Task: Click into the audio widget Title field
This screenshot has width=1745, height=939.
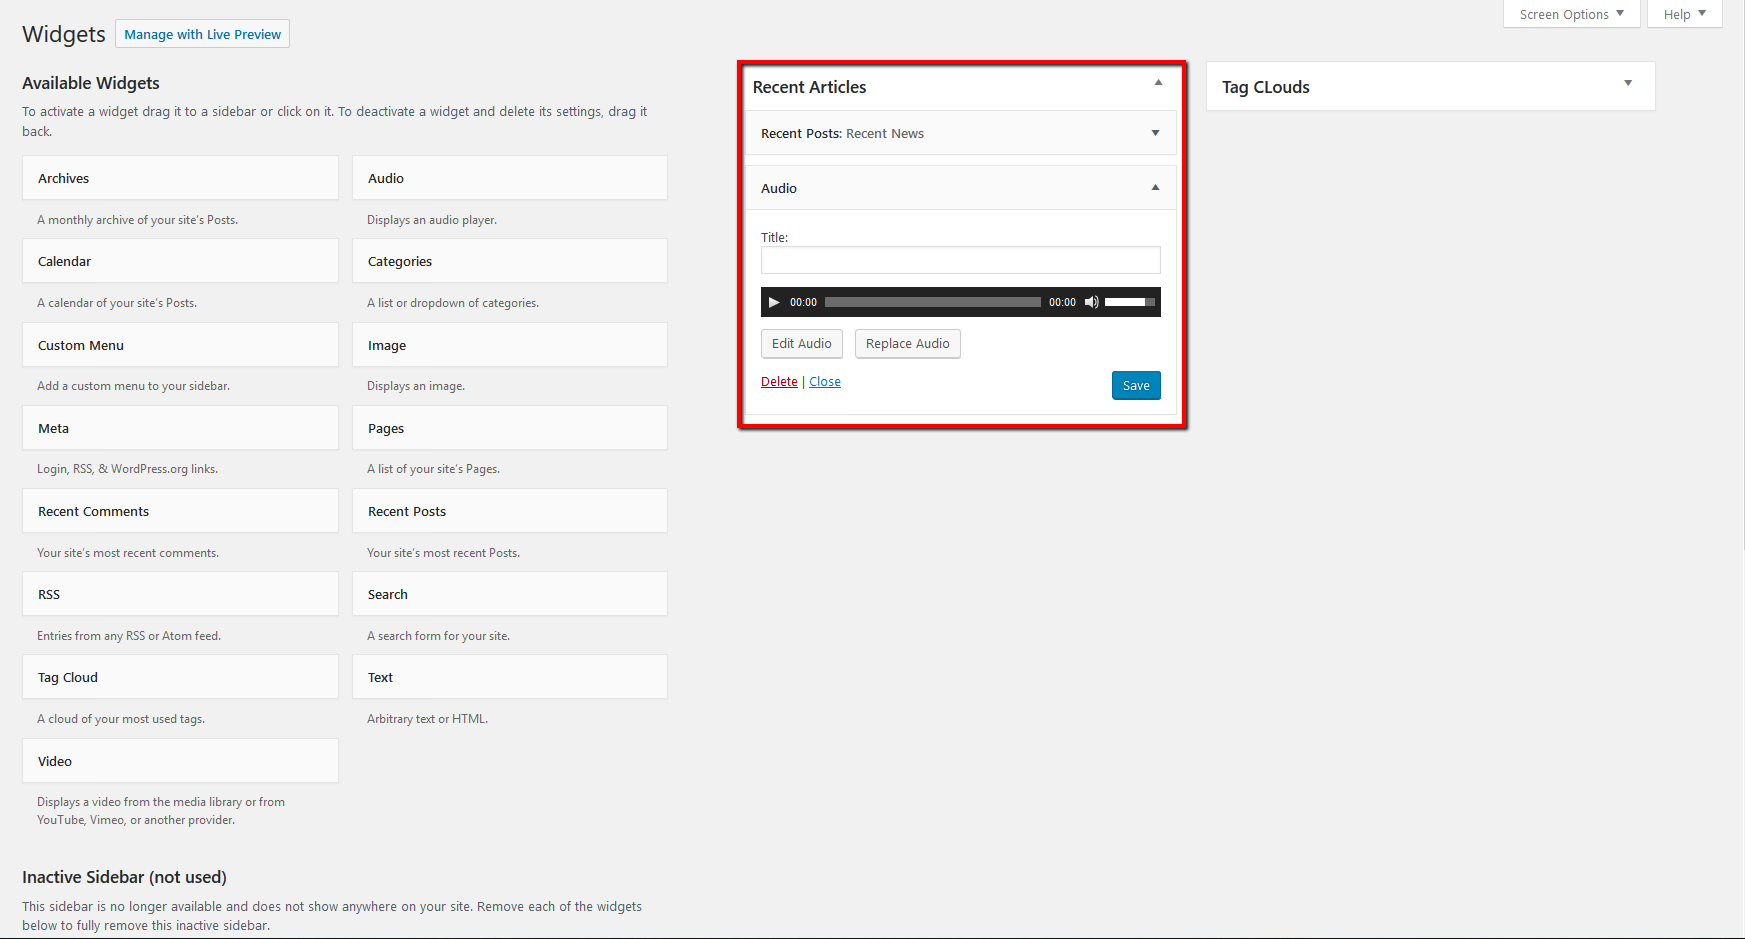Action: click(x=960, y=260)
